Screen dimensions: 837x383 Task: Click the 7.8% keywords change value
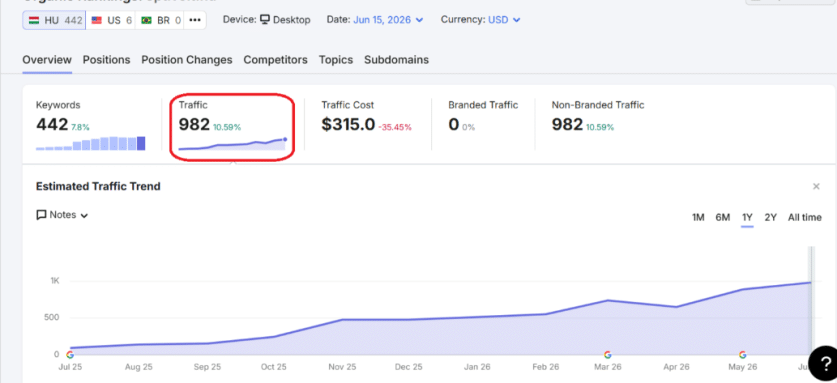(x=80, y=128)
